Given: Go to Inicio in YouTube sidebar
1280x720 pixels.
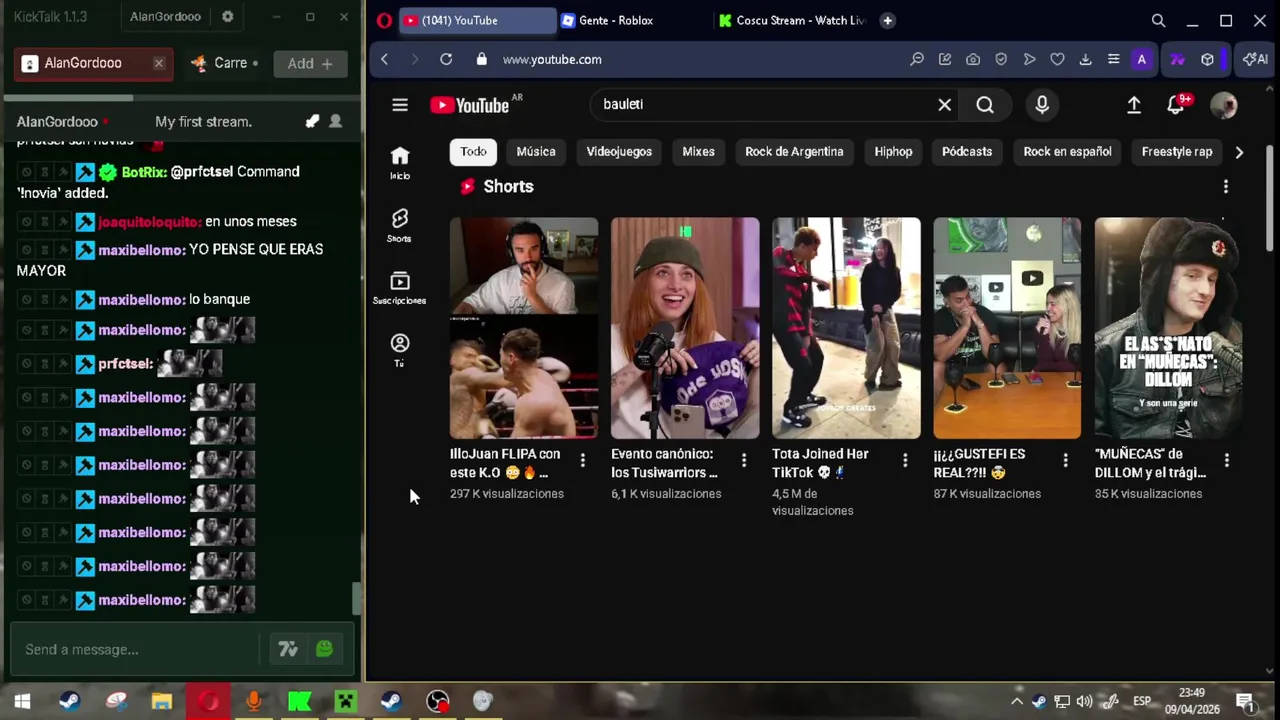Looking at the screenshot, I should point(400,163).
